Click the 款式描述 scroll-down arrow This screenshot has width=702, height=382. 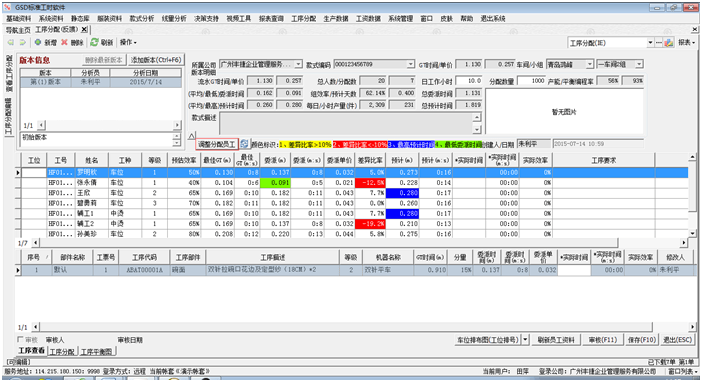(x=477, y=129)
